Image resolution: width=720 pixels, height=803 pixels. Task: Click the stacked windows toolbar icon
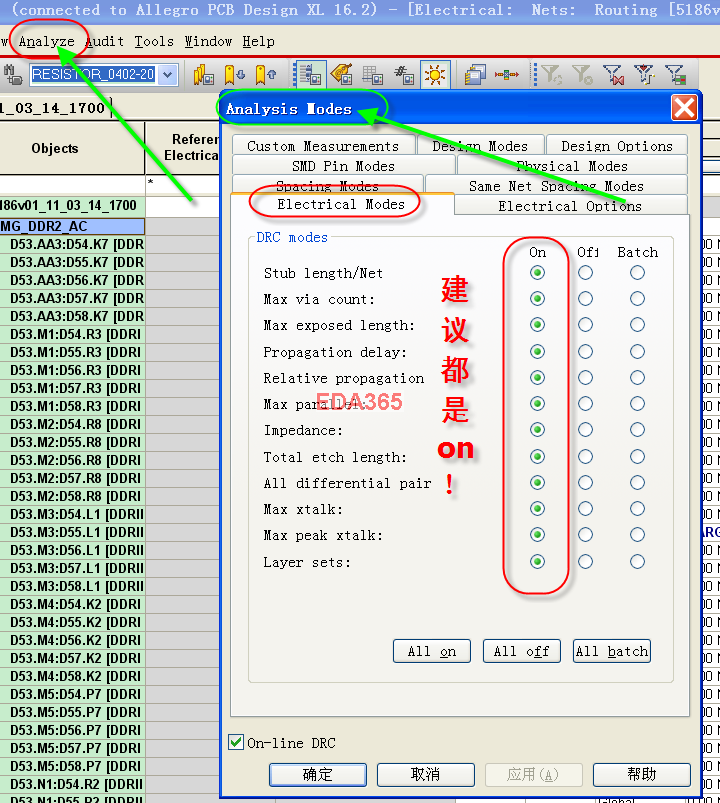[475, 75]
